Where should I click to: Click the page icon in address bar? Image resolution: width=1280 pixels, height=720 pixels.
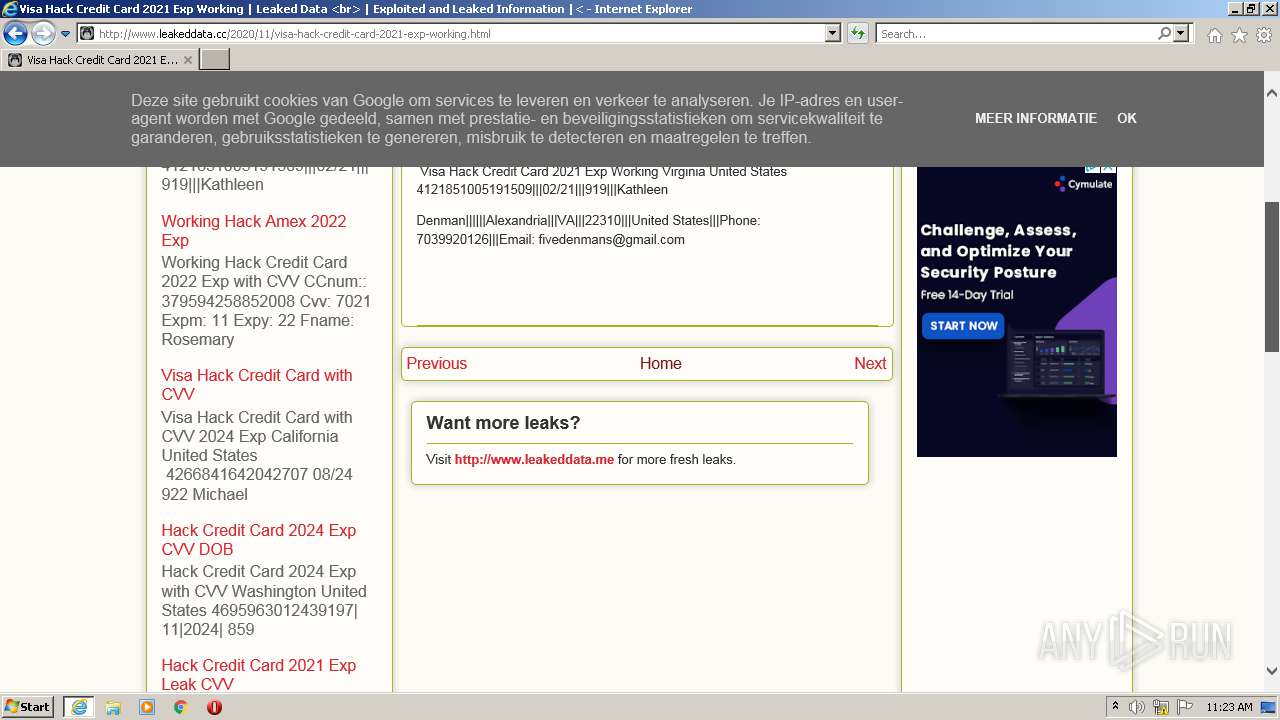tap(87, 33)
